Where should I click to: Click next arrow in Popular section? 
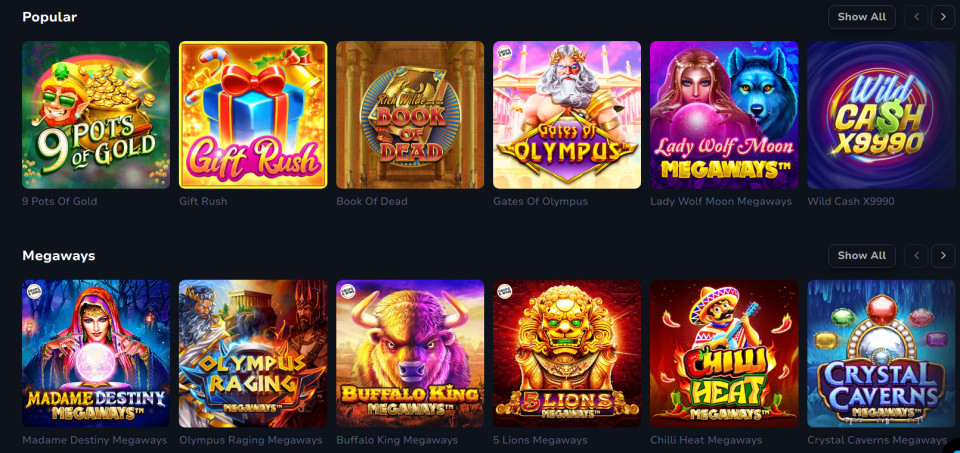(x=943, y=17)
